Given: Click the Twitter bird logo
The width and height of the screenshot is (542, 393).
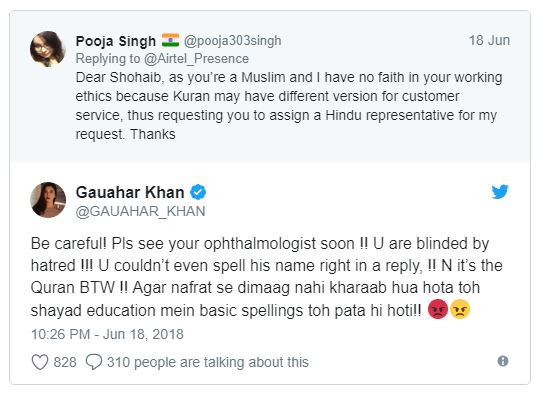Looking at the screenshot, I should [x=500, y=191].
